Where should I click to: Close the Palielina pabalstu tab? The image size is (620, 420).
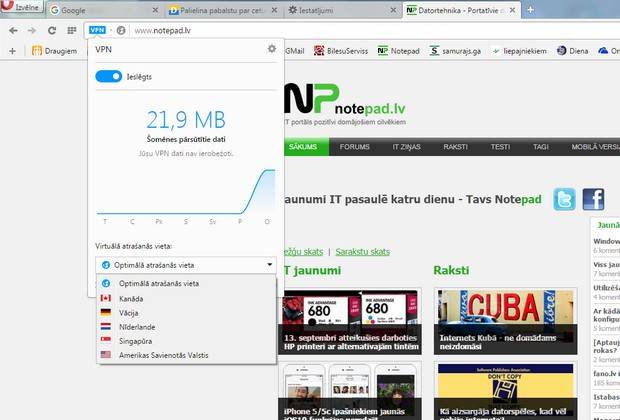[x=274, y=10]
